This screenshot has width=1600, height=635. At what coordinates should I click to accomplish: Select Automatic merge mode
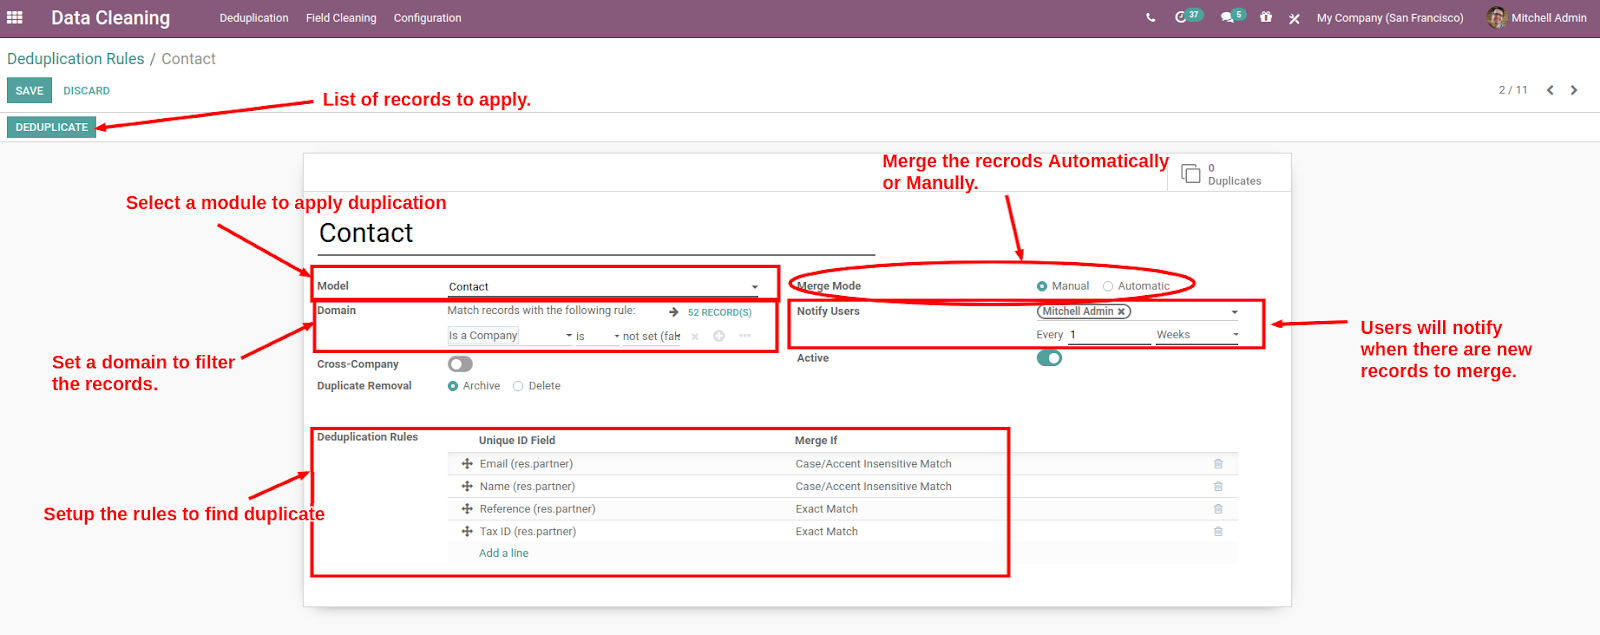[x=1108, y=286]
